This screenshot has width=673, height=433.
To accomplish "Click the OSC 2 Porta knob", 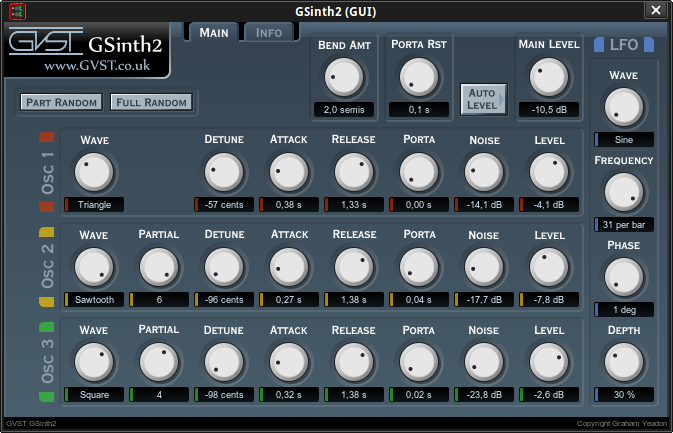I will 419,267.
